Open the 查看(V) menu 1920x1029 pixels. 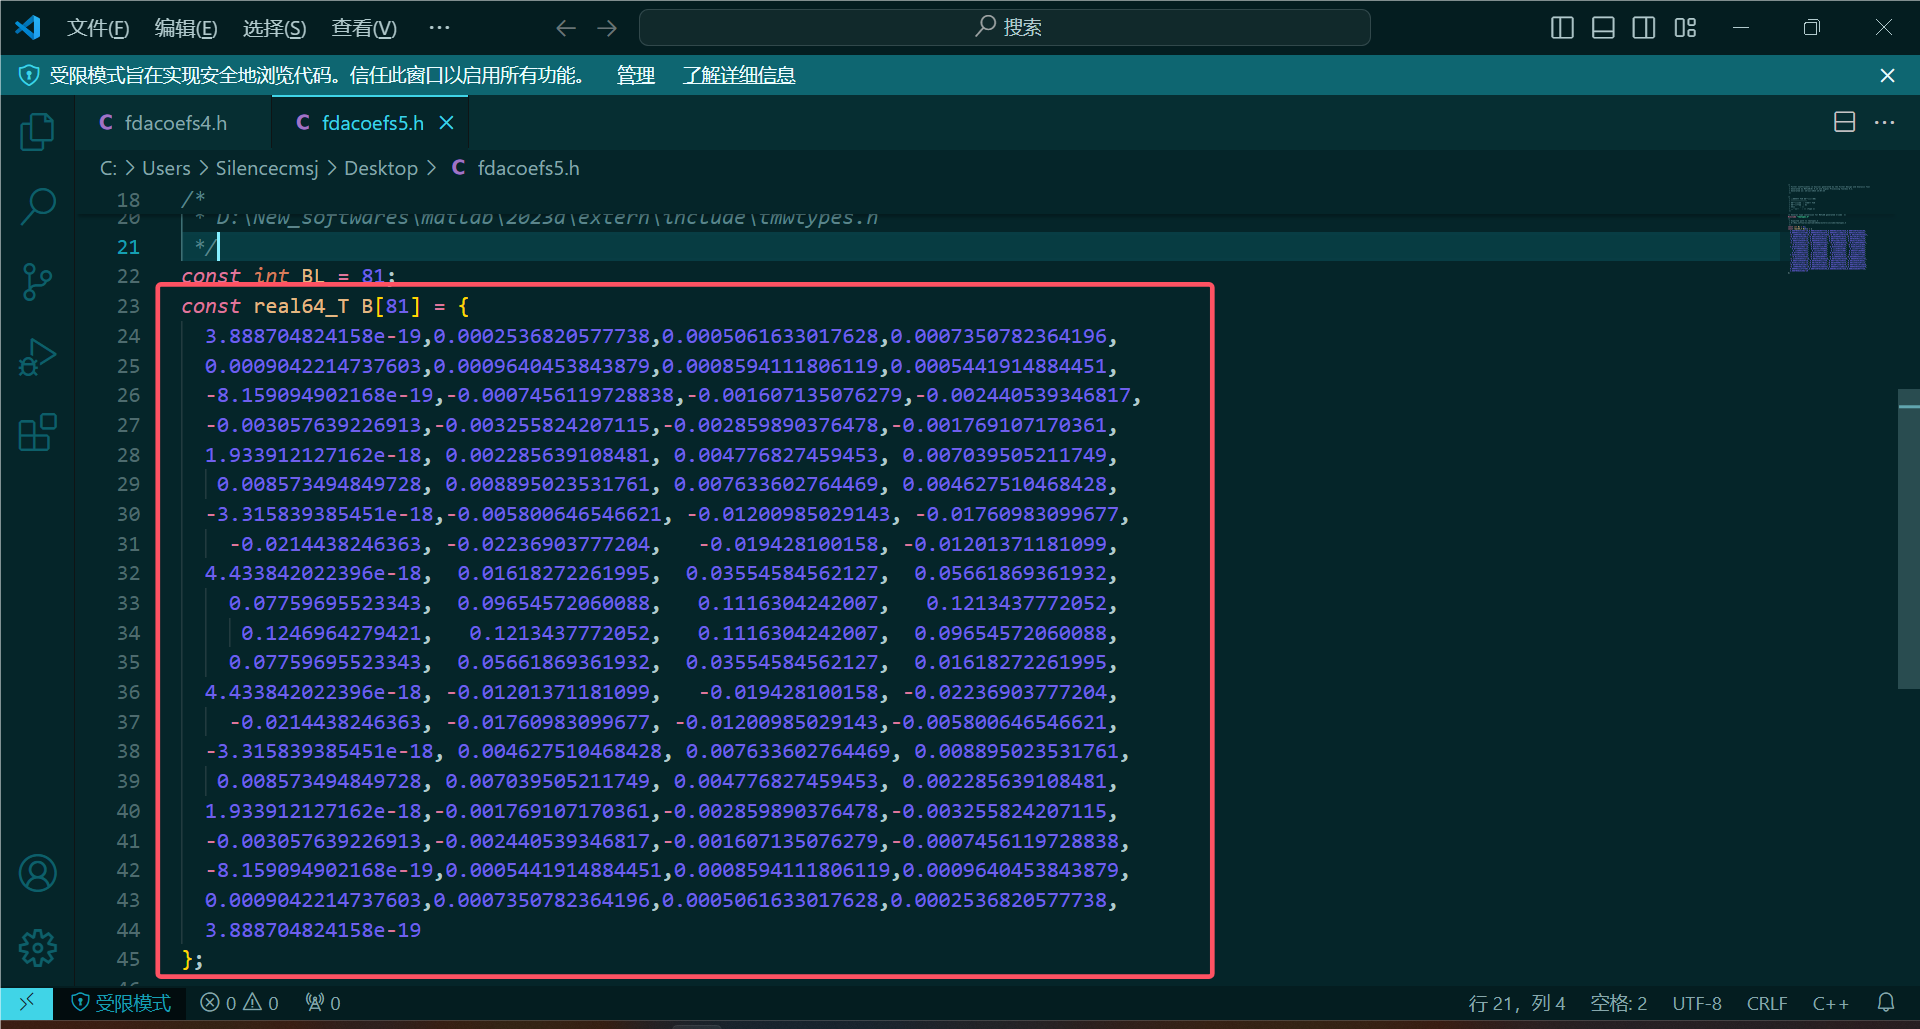point(364,28)
